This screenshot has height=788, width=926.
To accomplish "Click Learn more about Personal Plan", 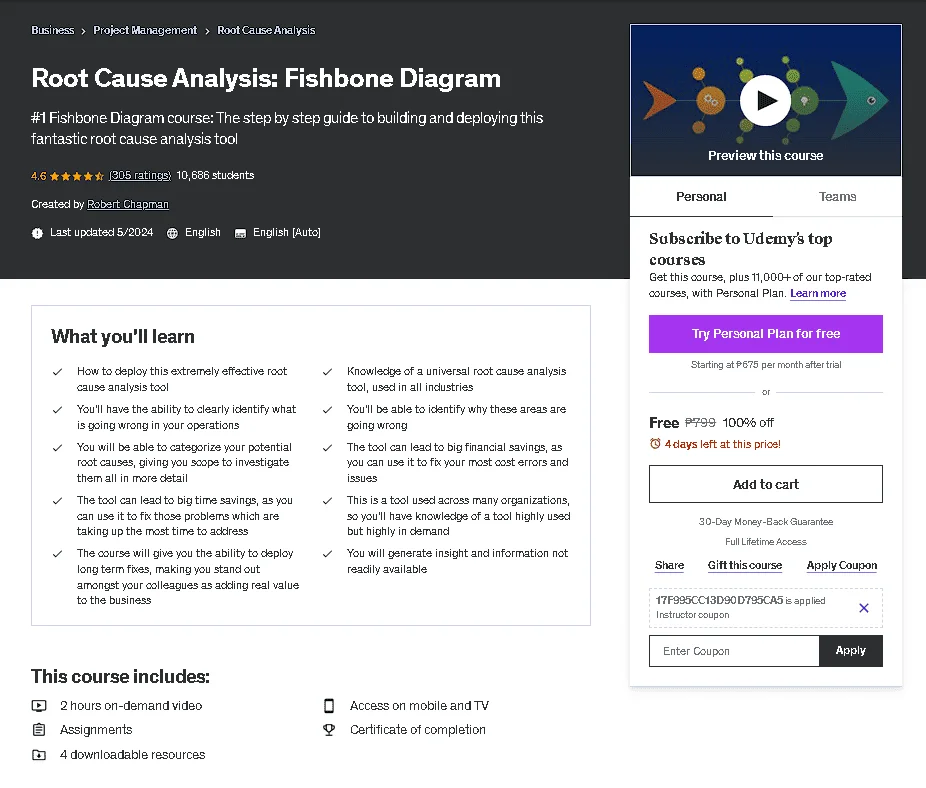I will (818, 294).
